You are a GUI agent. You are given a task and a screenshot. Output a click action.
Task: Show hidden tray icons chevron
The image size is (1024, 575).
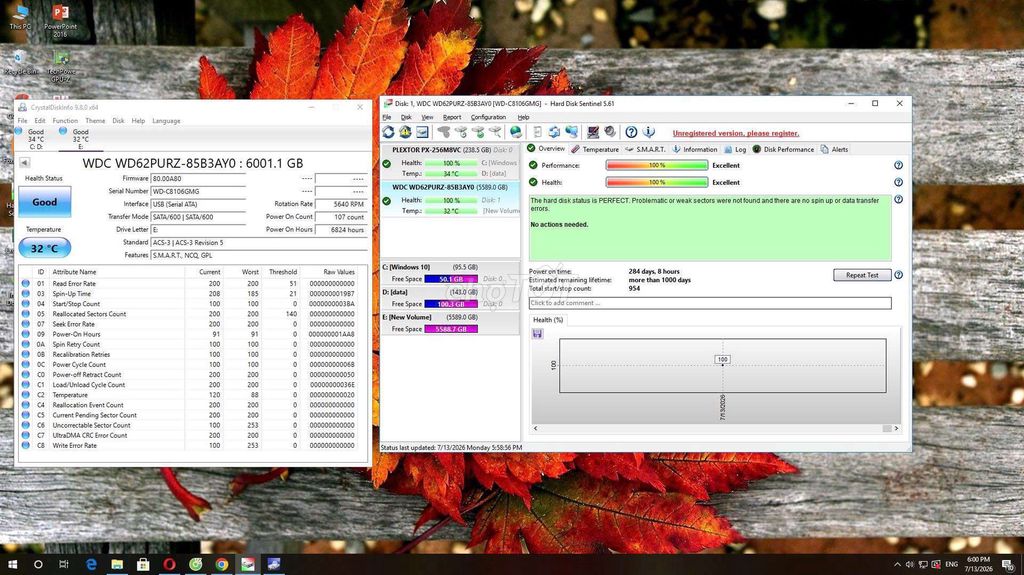[x=897, y=564]
